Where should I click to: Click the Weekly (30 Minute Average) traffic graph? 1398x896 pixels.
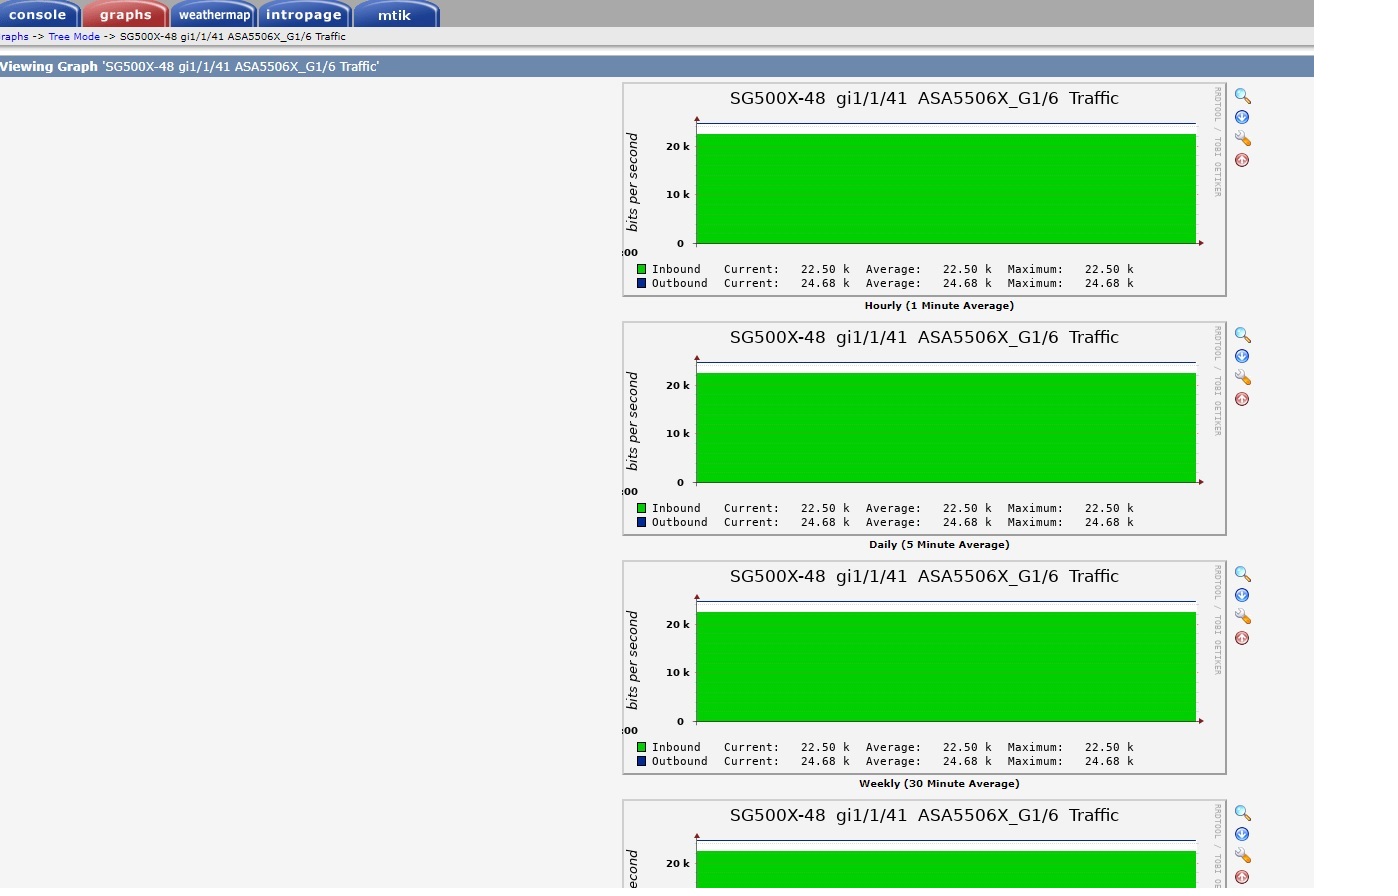tap(924, 667)
